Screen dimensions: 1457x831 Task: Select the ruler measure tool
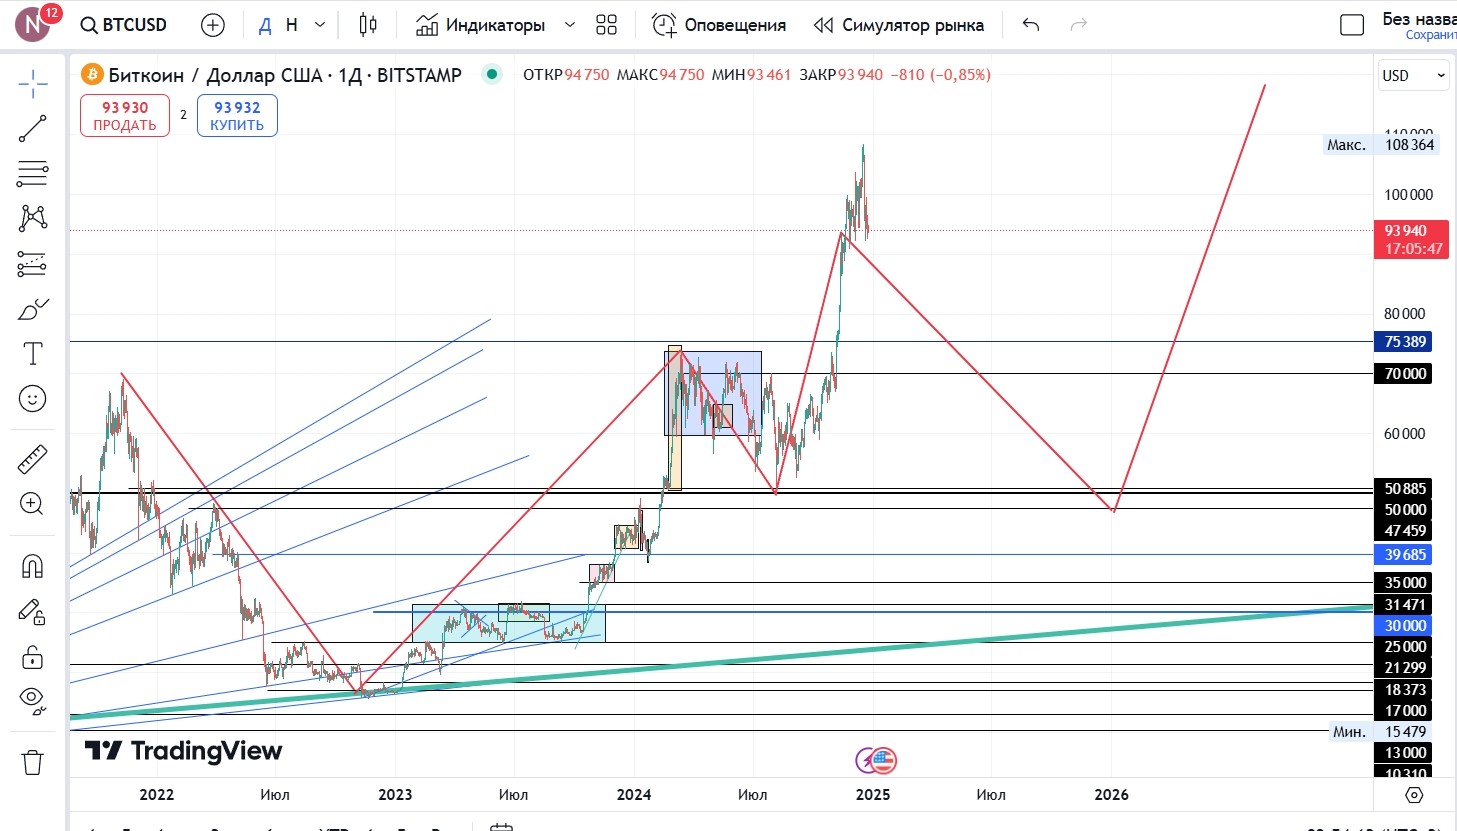pyautogui.click(x=33, y=459)
